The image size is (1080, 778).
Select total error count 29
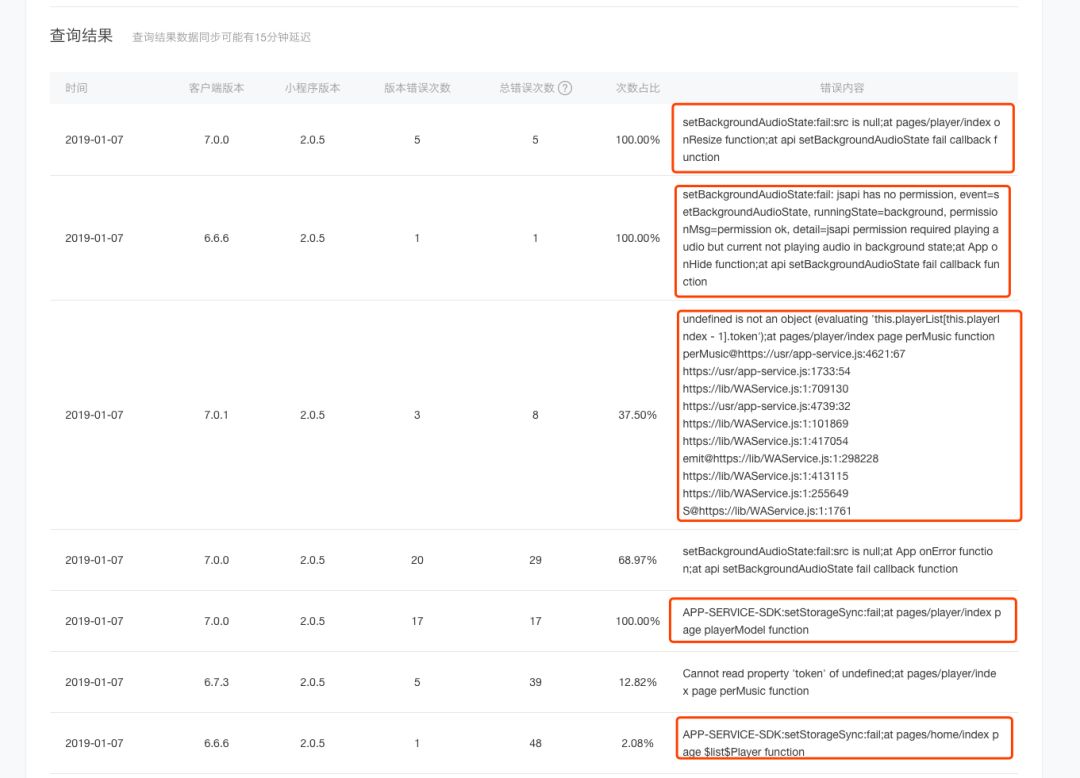coord(535,560)
